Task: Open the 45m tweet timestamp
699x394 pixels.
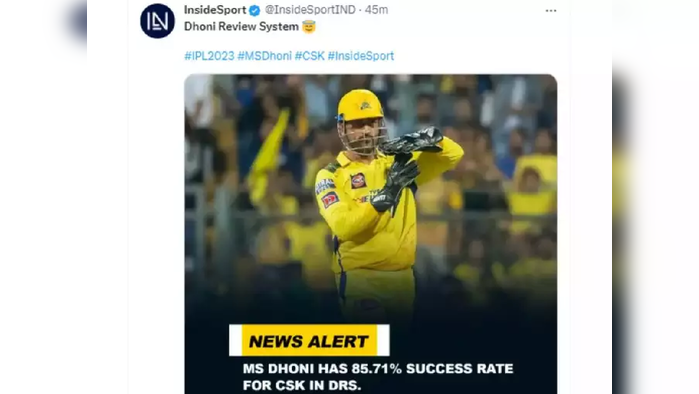Action: tap(376, 10)
